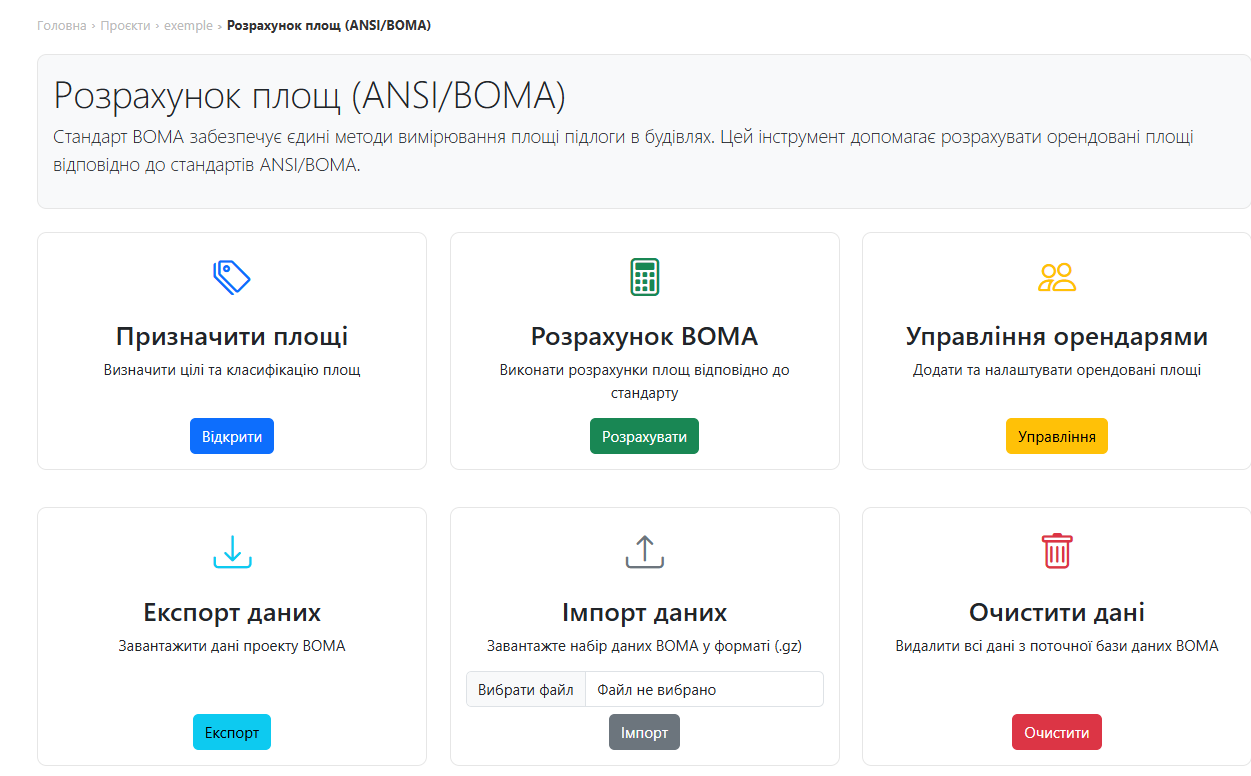This screenshot has width=1251, height=776.
Task: Open the exemple project breadcrumb
Action: (x=188, y=25)
